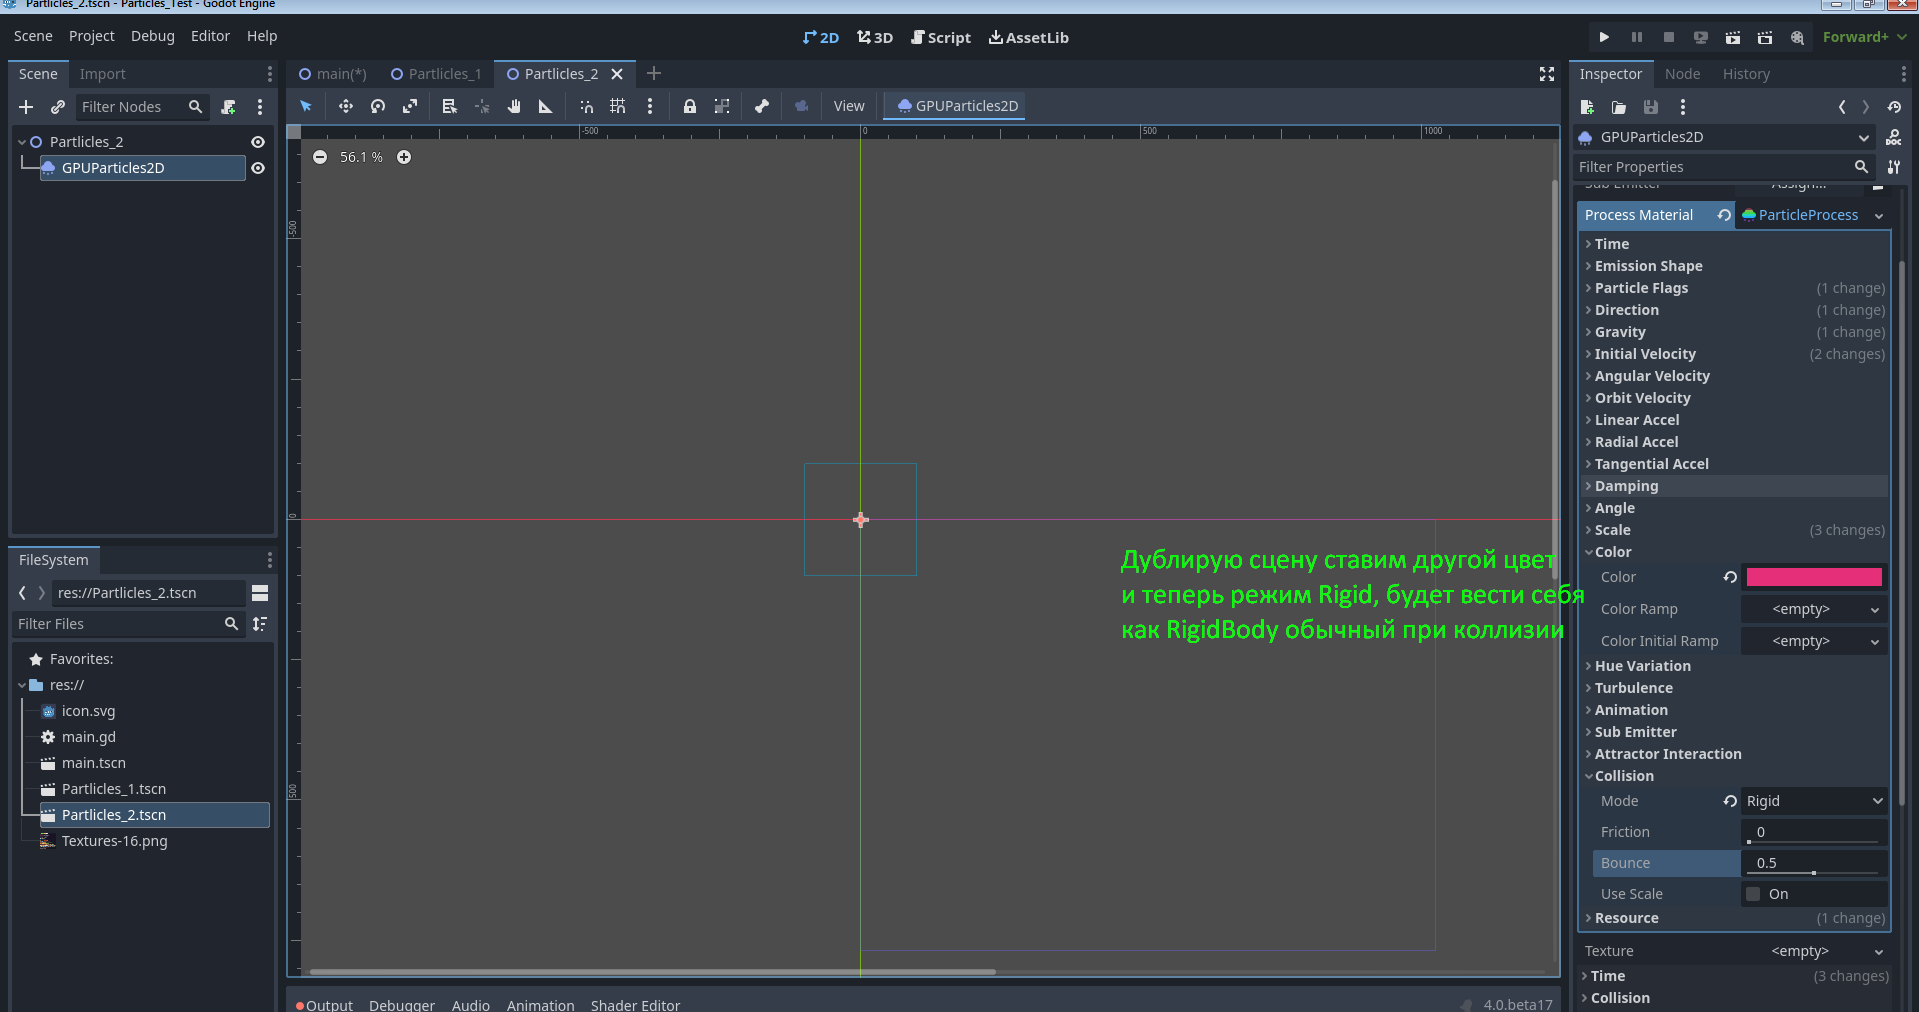Screen dimensions: 1919x1012
Task: Zoom in the viewport with plus icon
Action: pos(404,157)
